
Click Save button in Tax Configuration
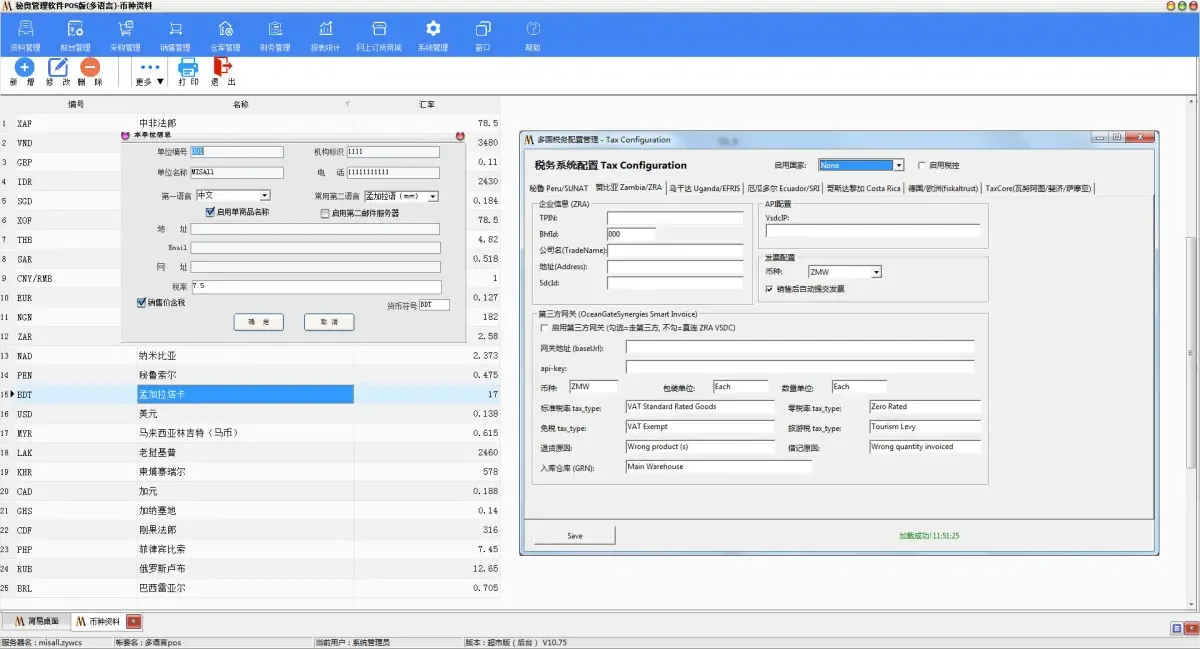[x=575, y=535]
